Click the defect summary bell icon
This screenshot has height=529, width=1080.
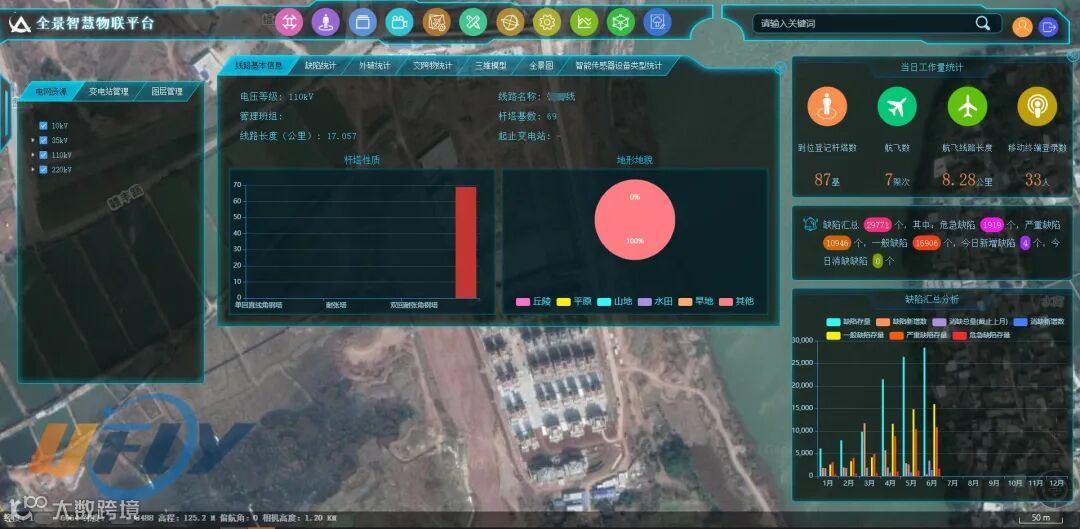pyautogui.click(x=810, y=224)
